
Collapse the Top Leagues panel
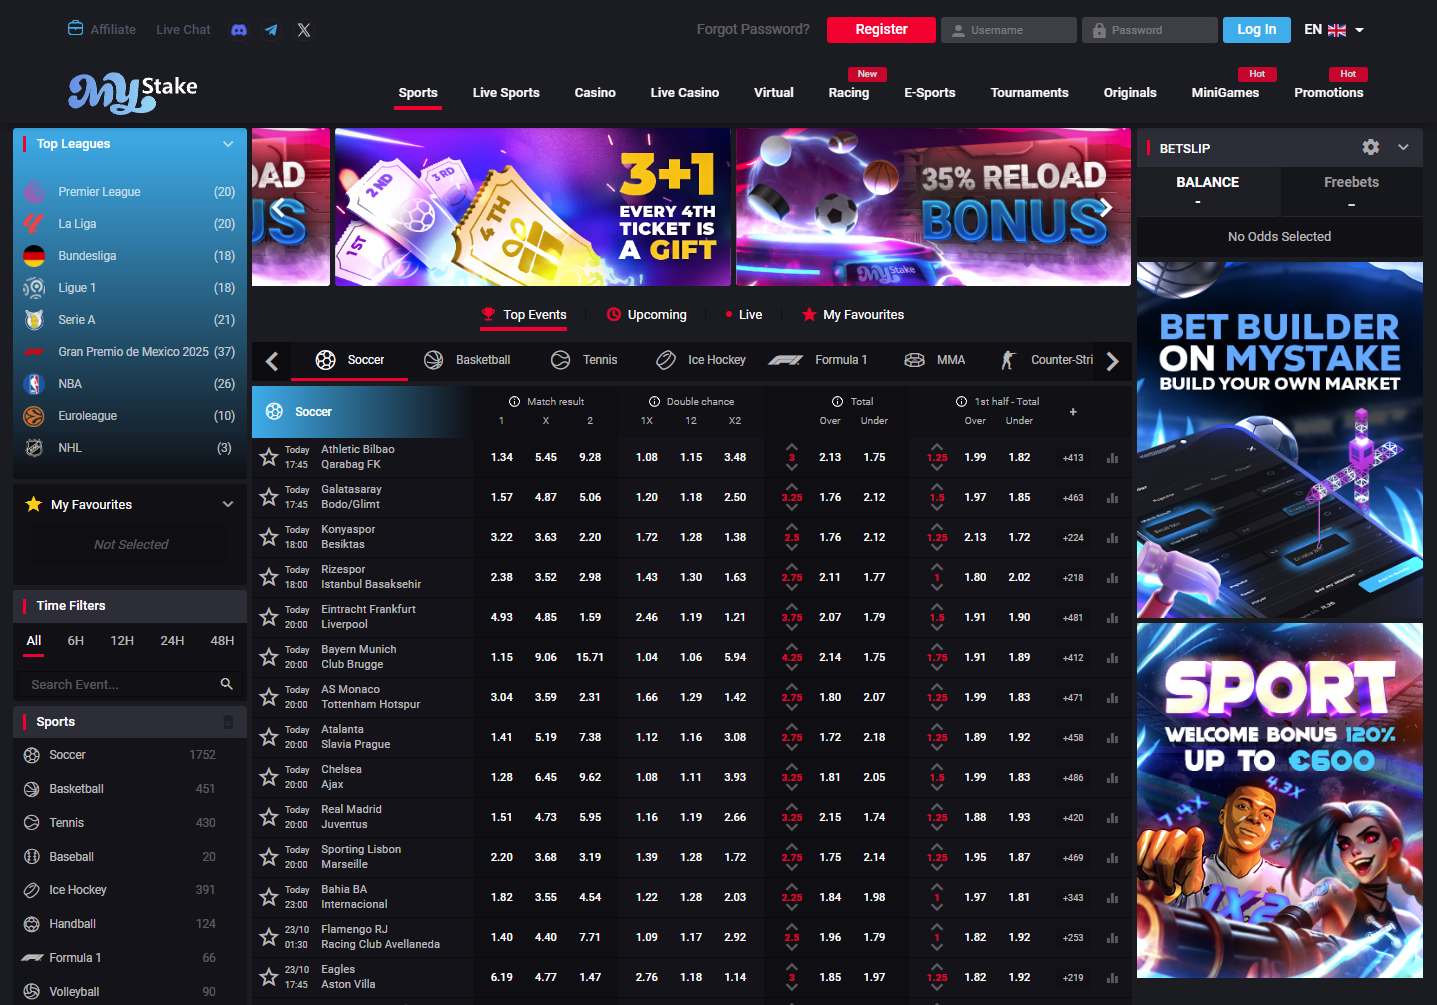click(228, 144)
